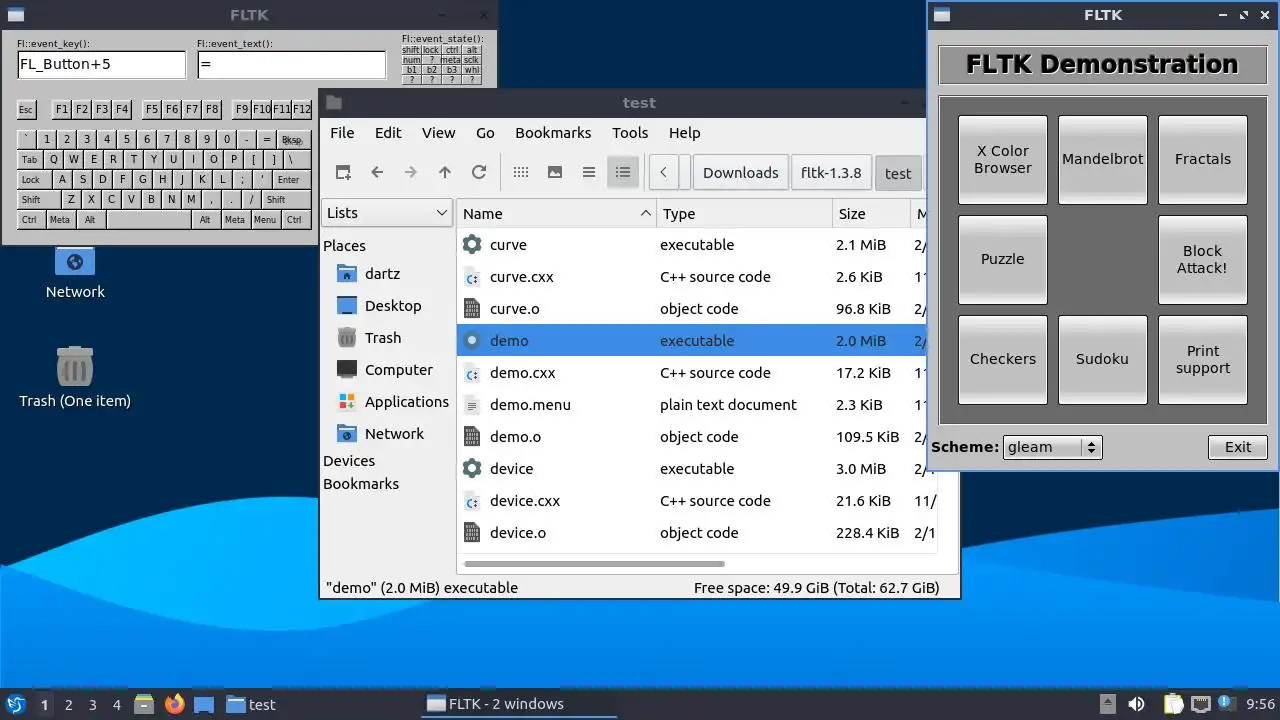
Task: Click the file manager launcher in taskbar
Action: 143,704
